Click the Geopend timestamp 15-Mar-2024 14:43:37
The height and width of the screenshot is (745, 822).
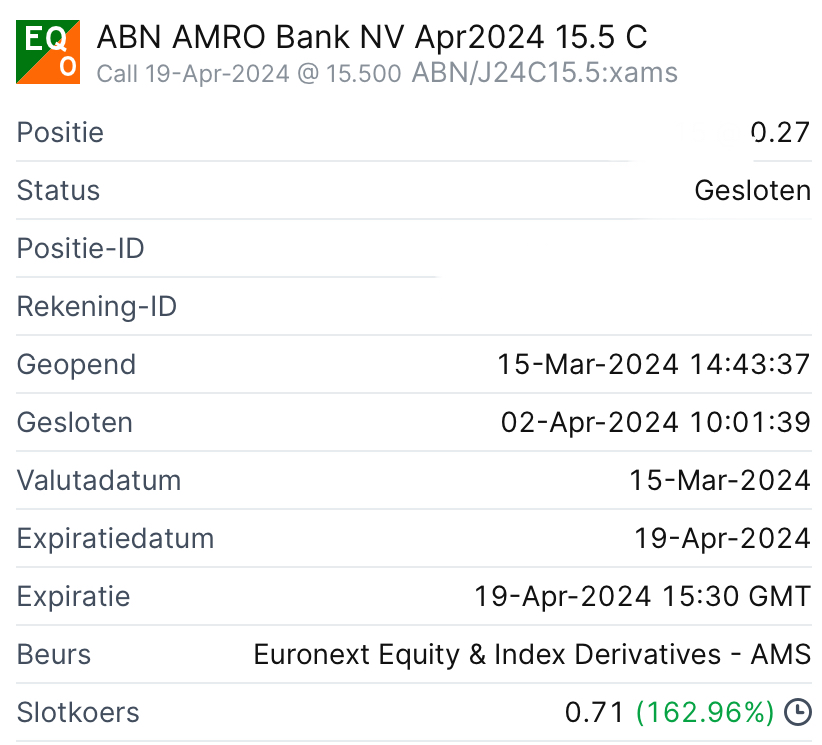click(653, 364)
